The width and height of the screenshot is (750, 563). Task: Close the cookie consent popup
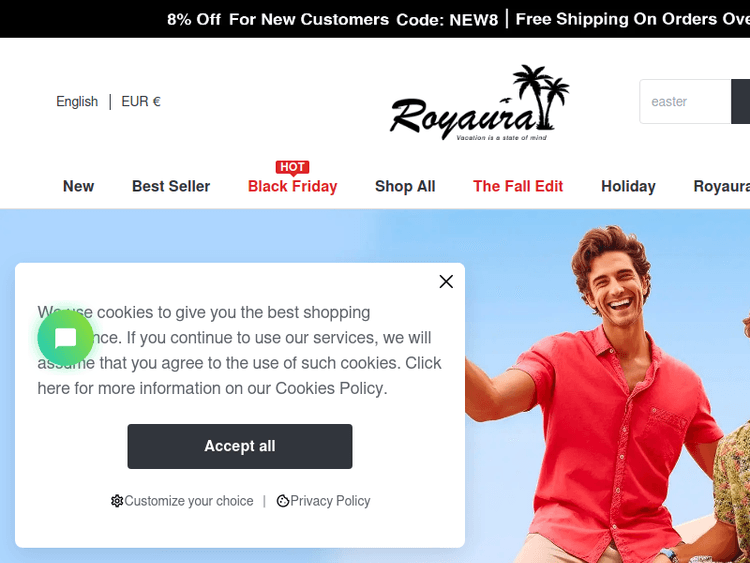446,282
